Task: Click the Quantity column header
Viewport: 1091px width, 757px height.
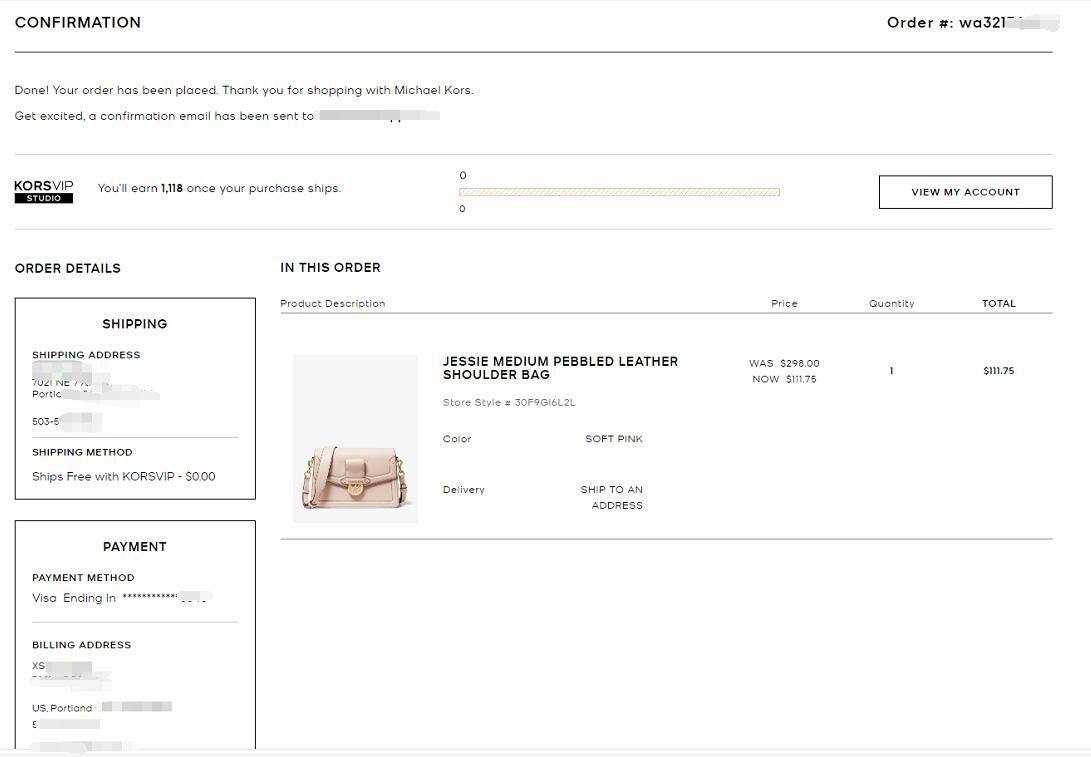Action: [x=891, y=304]
